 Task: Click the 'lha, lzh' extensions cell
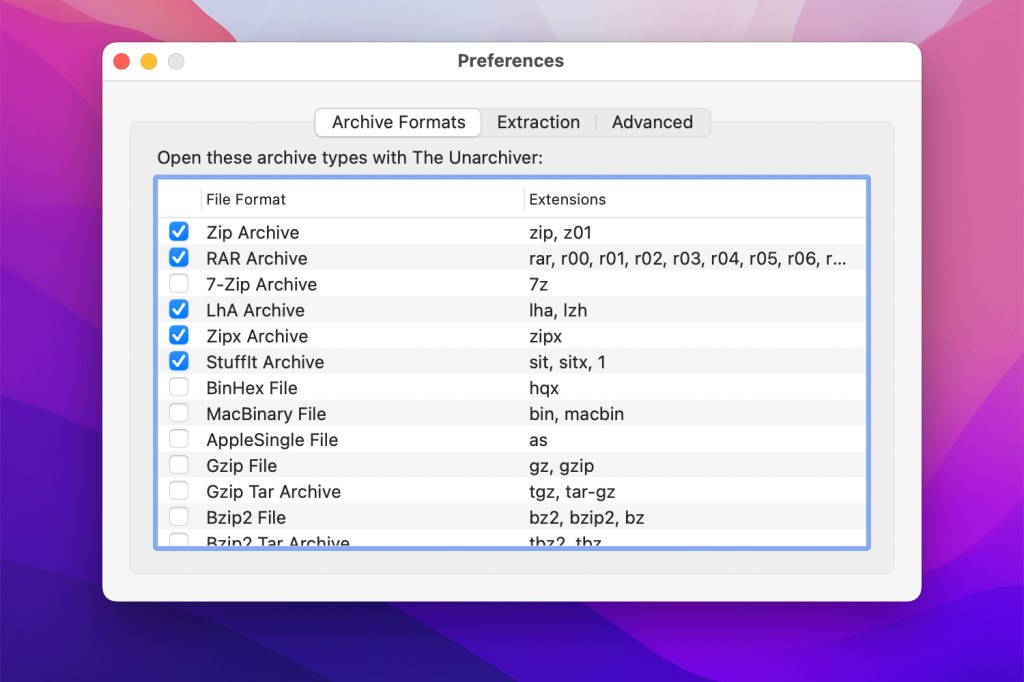[558, 310]
